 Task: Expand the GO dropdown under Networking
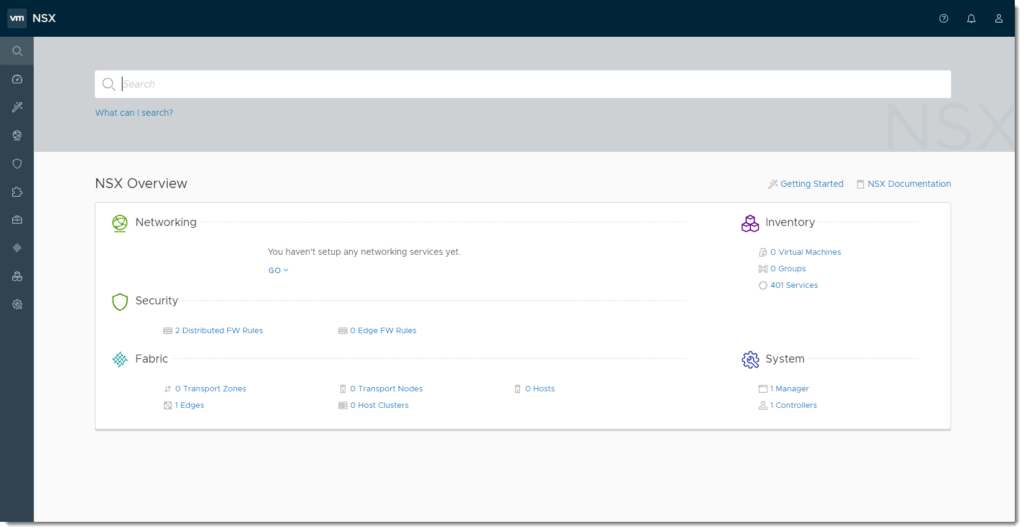tap(278, 270)
